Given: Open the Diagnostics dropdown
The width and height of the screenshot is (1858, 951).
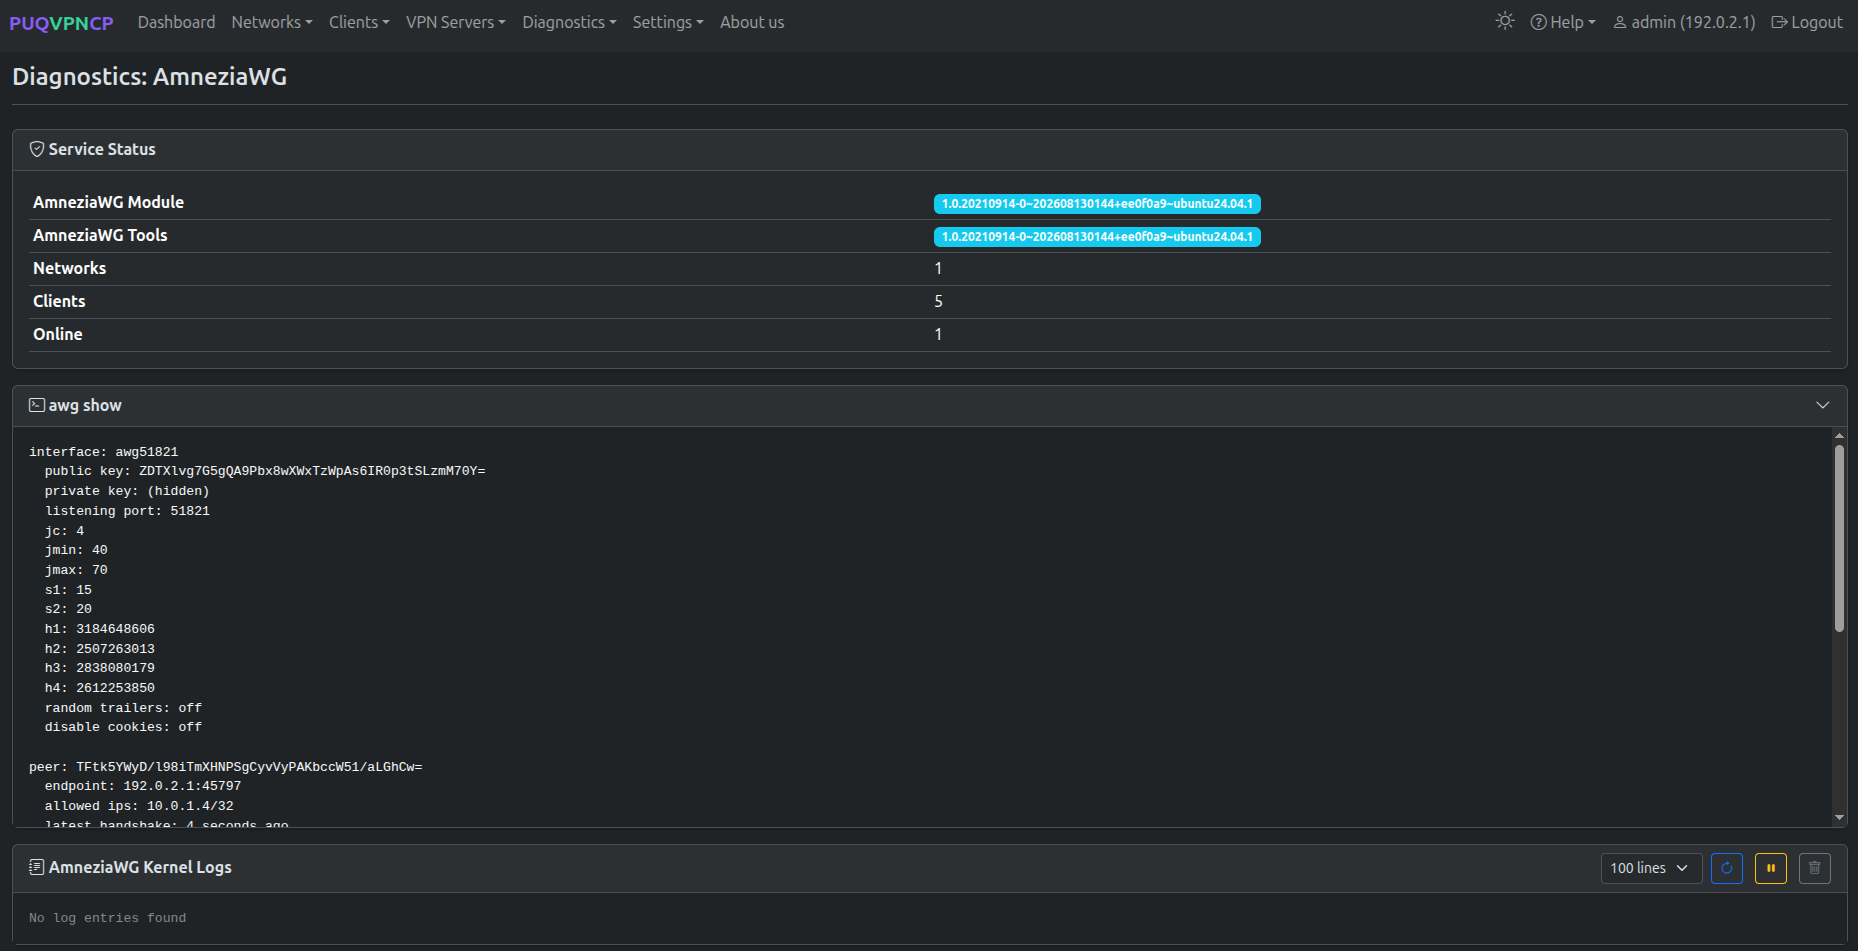Looking at the screenshot, I should (569, 22).
